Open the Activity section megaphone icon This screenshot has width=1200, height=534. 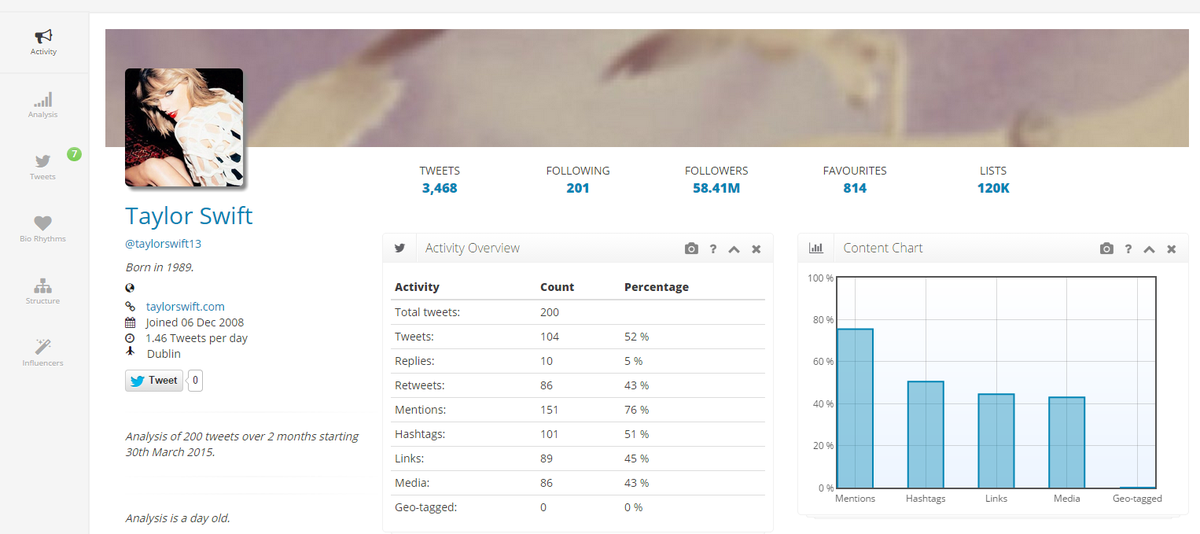point(43,36)
